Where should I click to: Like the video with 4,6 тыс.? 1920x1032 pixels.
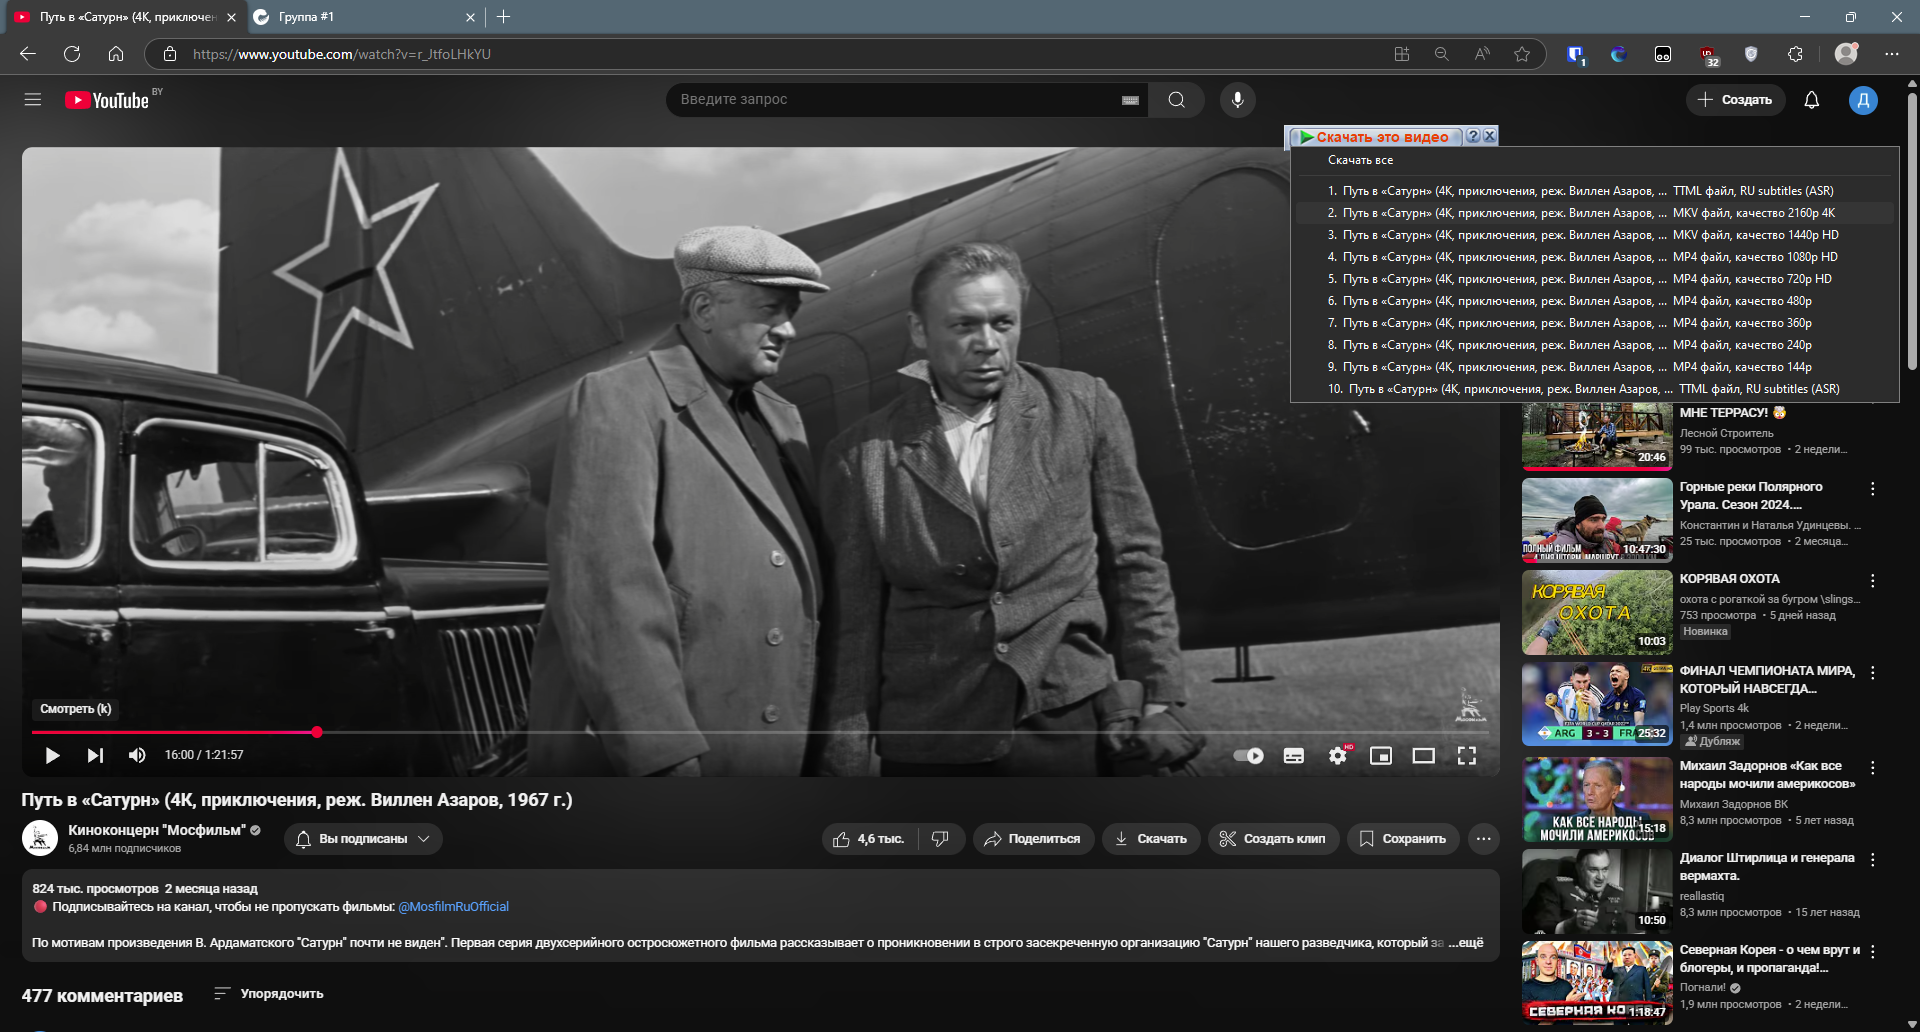(x=868, y=839)
